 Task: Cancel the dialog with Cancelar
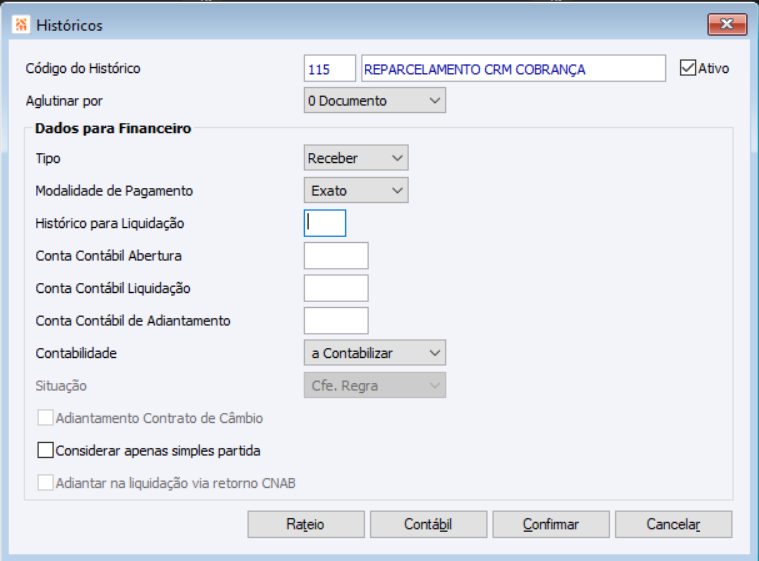click(x=673, y=524)
